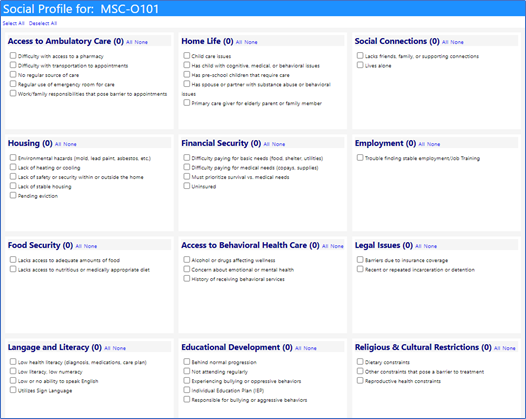The width and height of the screenshot is (526, 419).
Task: Click 'All' link next to Home Life
Action: [x=239, y=42]
